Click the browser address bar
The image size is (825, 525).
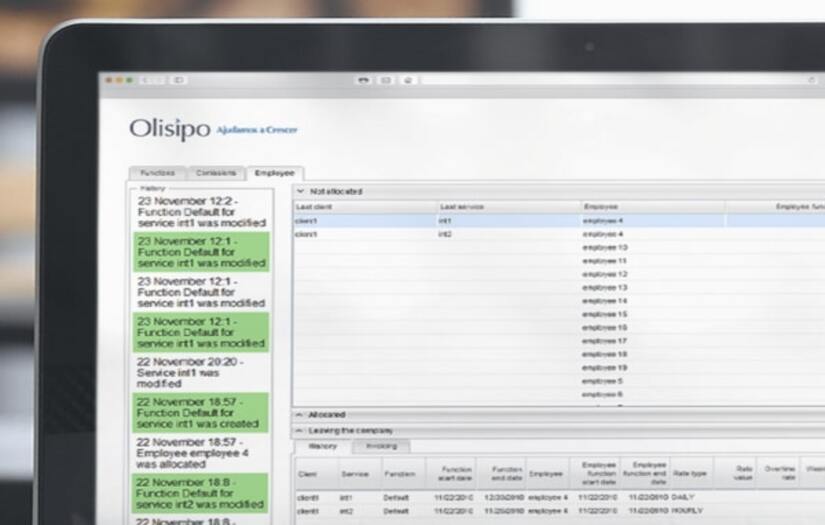tap(616, 80)
